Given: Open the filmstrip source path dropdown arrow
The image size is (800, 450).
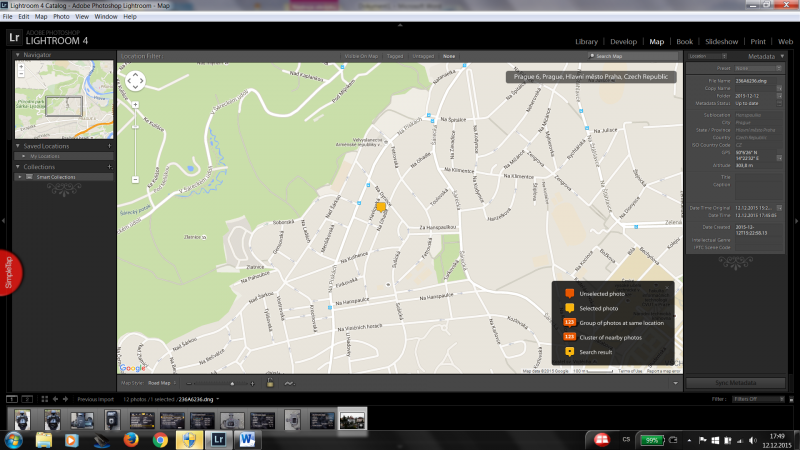Looking at the screenshot, I should (x=218, y=399).
